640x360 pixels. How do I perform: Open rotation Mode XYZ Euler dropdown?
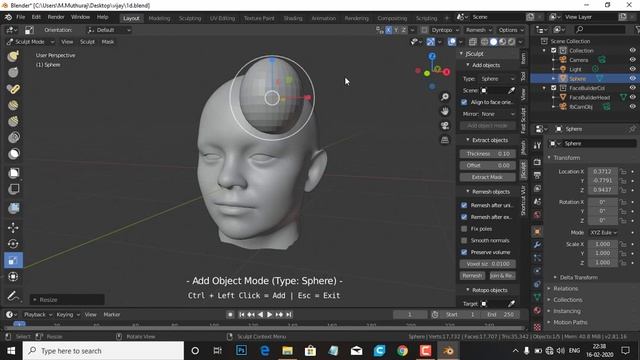coord(603,232)
